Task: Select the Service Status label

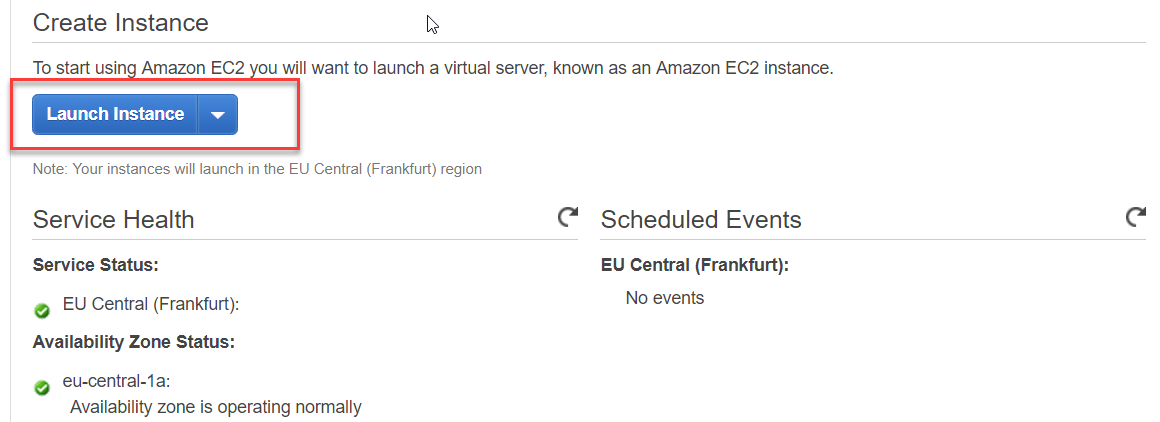Action: tap(96, 265)
